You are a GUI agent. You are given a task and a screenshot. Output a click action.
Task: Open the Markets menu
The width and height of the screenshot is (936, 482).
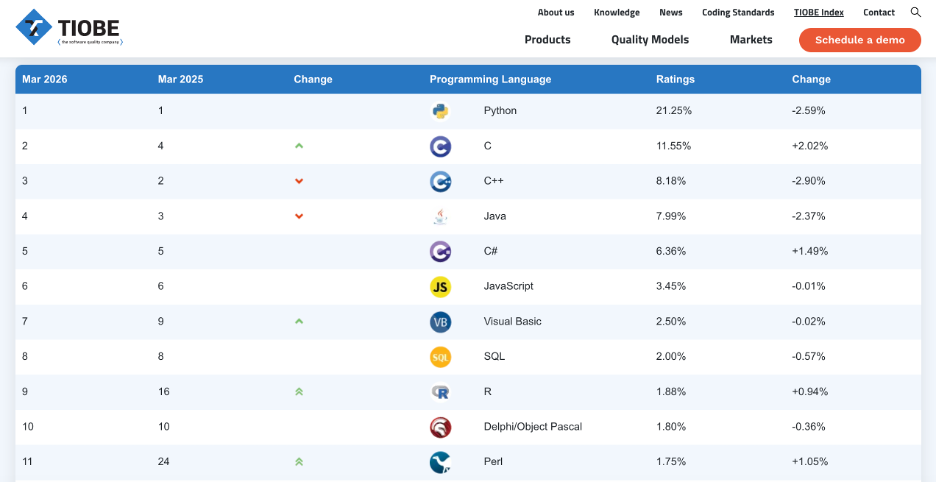point(751,39)
